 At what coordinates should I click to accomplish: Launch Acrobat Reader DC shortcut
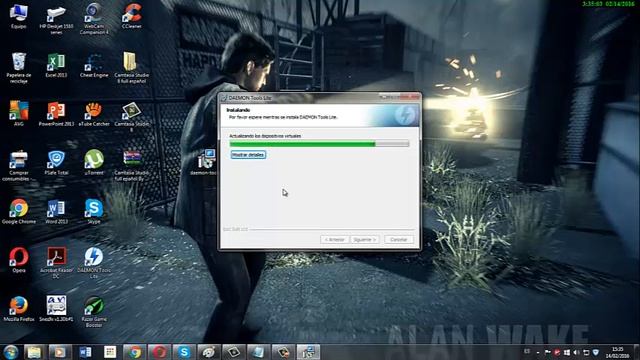click(56, 263)
